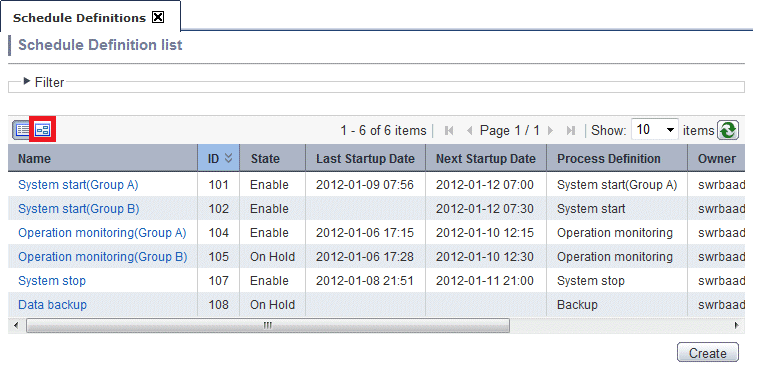Screen dimensions: 761x373
Task: Open System start(Group A) schedule
Action: pyautogui.click(x=78, y=185)
